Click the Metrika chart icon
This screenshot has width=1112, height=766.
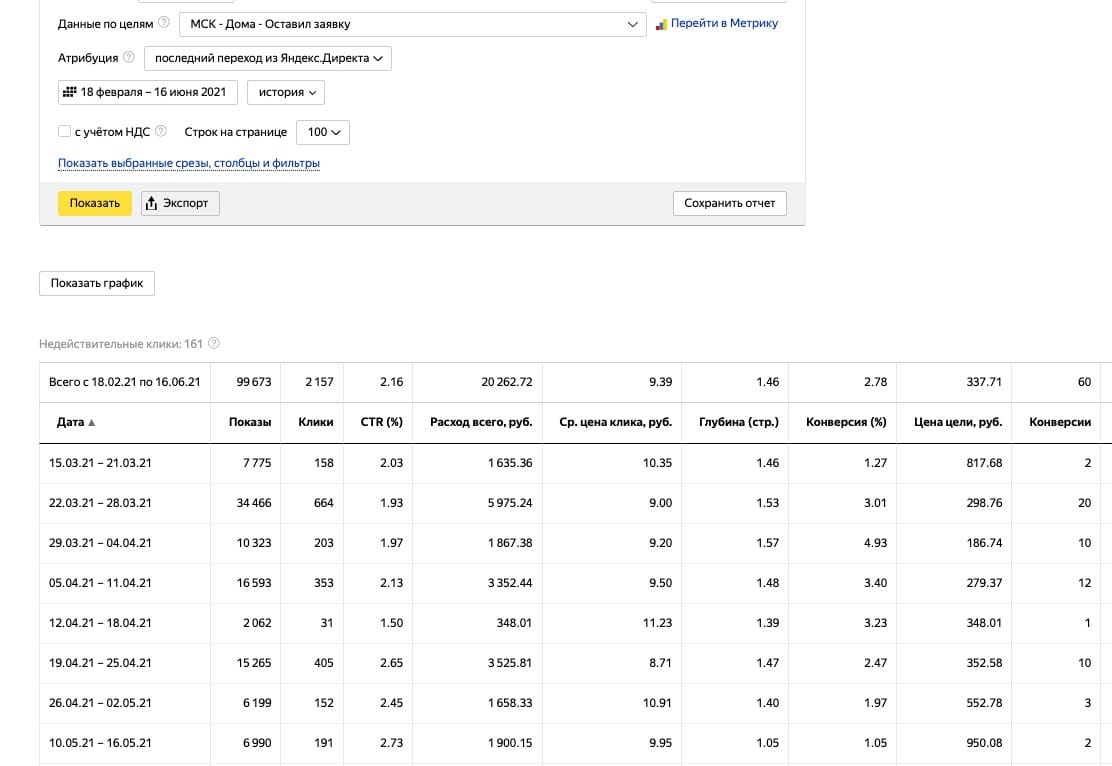(x=661, y=24)
